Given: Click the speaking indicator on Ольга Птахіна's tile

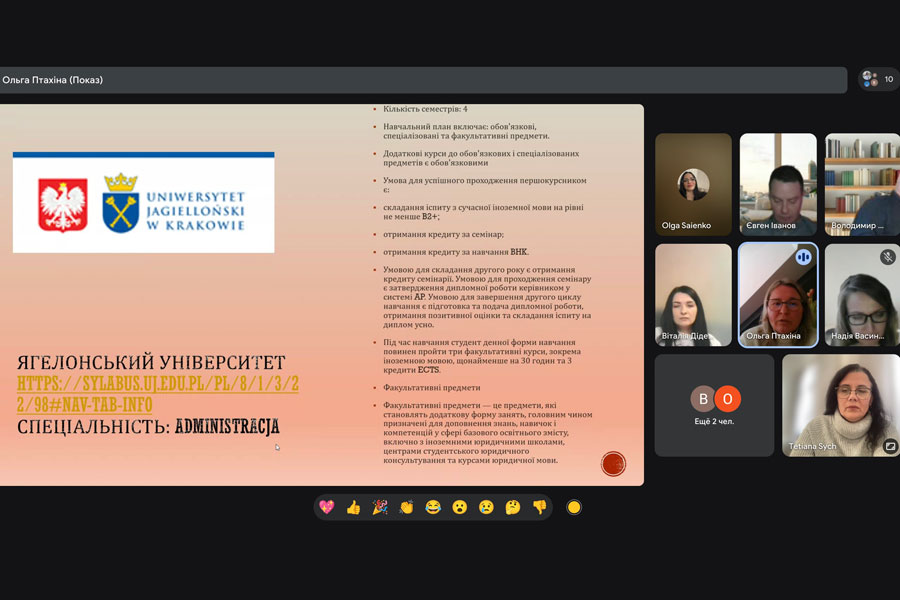Looking at the screenshot, I should click(x=803, y=257).
